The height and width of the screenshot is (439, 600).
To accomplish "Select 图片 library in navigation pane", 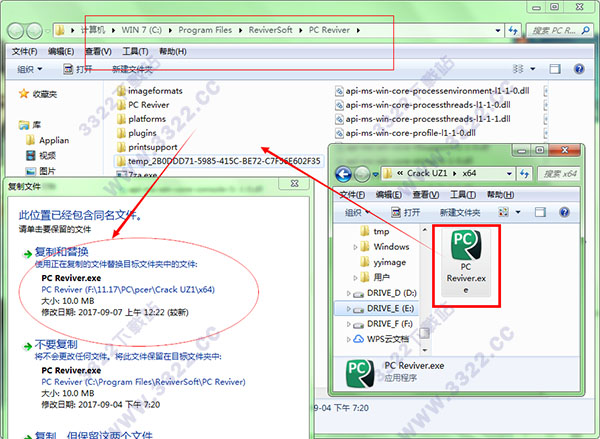I will (41, 171).
